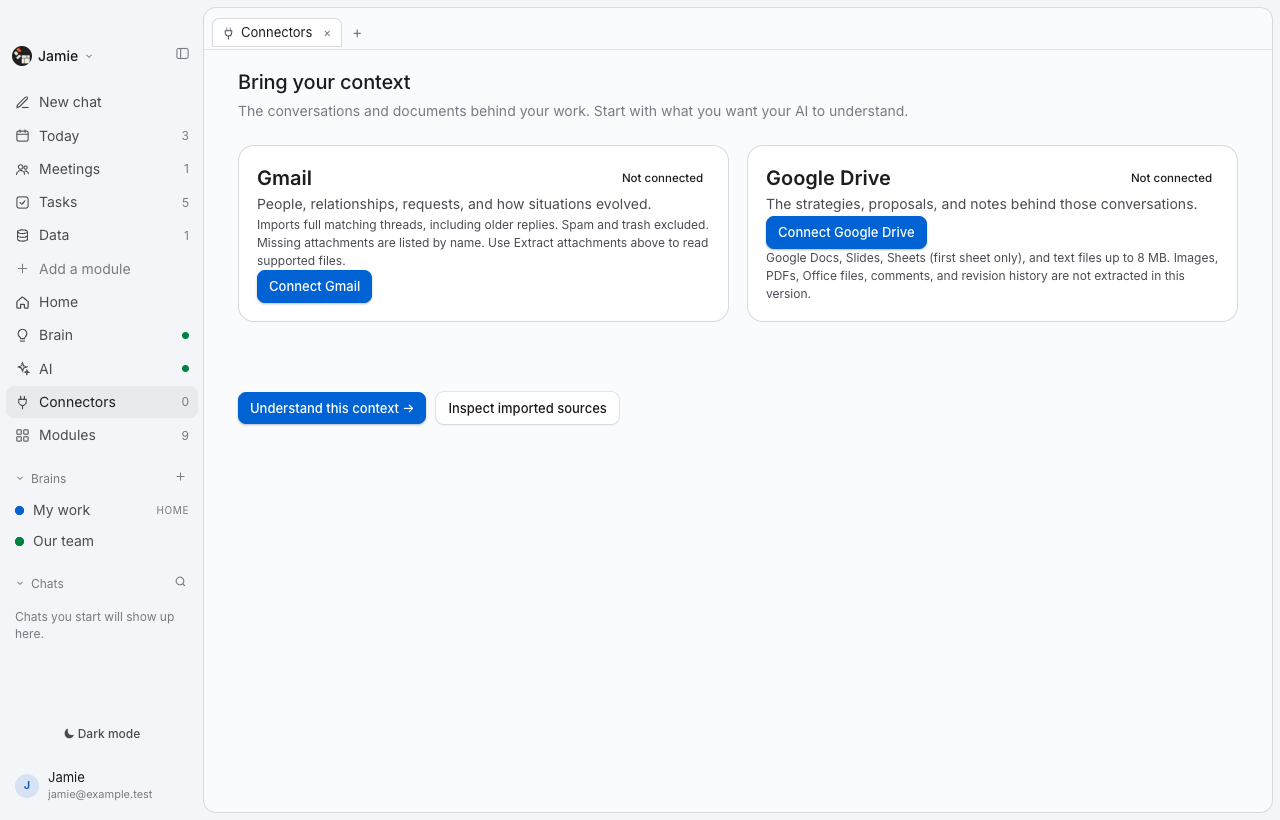Click the New chat pencil icon
The width and height of the screenshot is (1280, 820).
point(23,102)
